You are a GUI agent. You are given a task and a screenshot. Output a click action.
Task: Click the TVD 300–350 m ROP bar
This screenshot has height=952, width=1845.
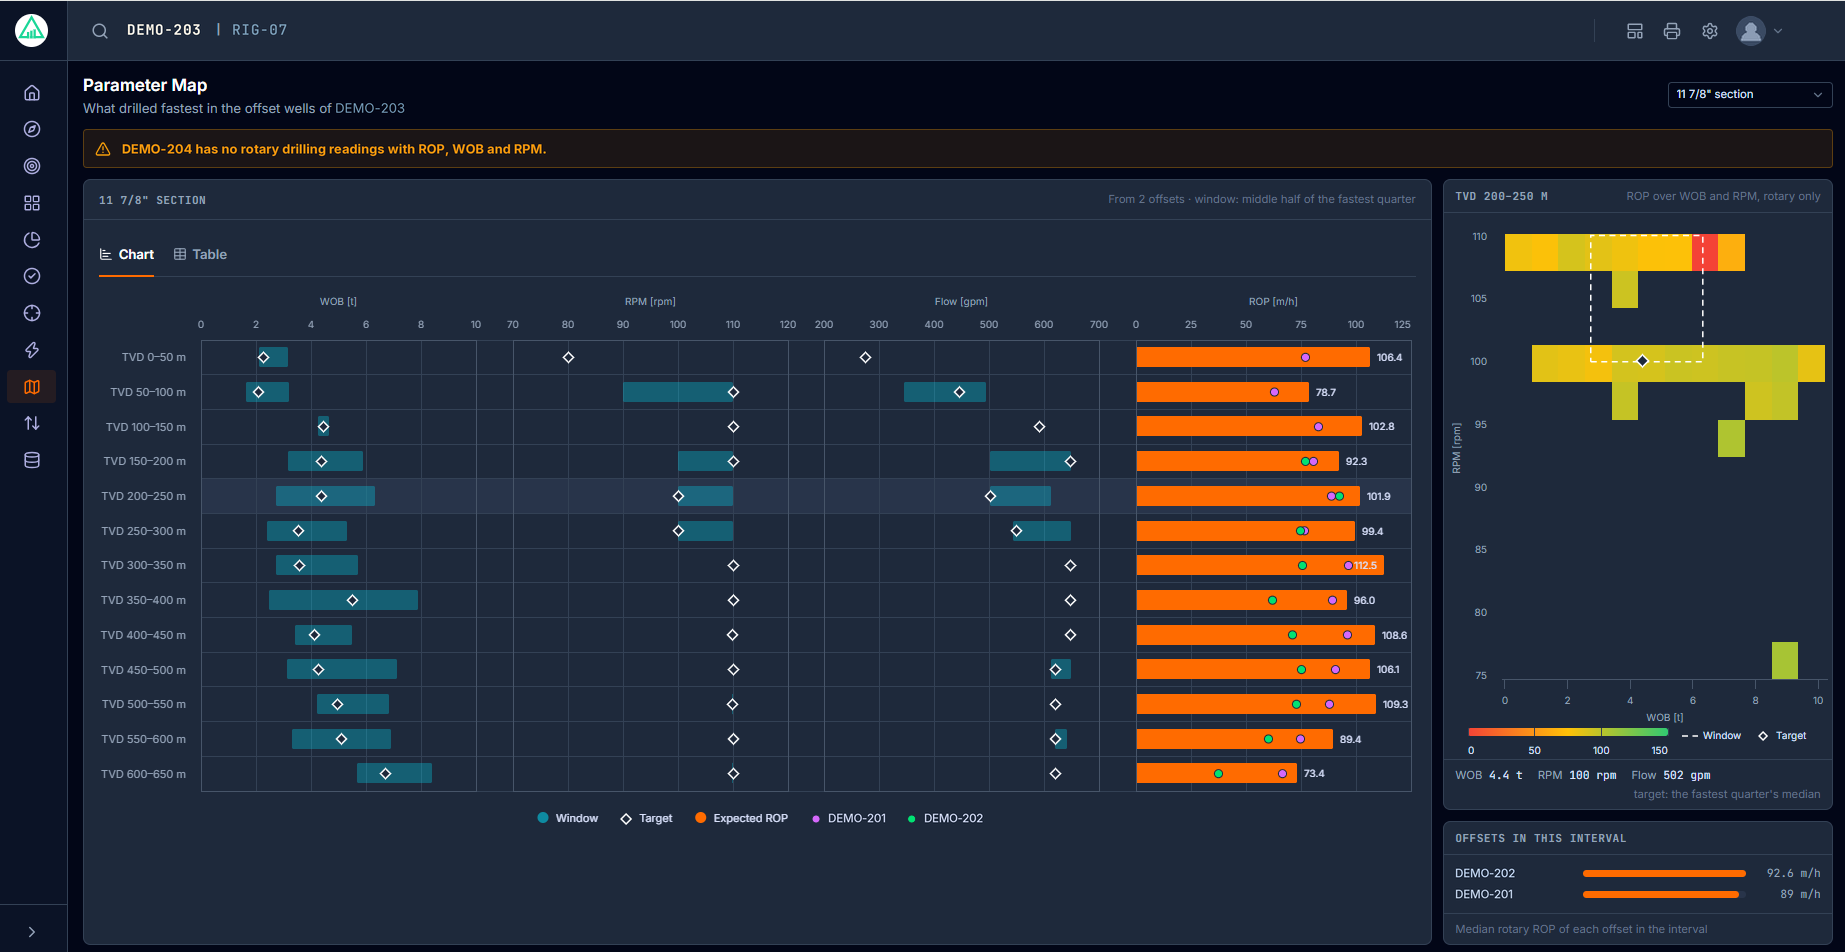click(1260, 565)
